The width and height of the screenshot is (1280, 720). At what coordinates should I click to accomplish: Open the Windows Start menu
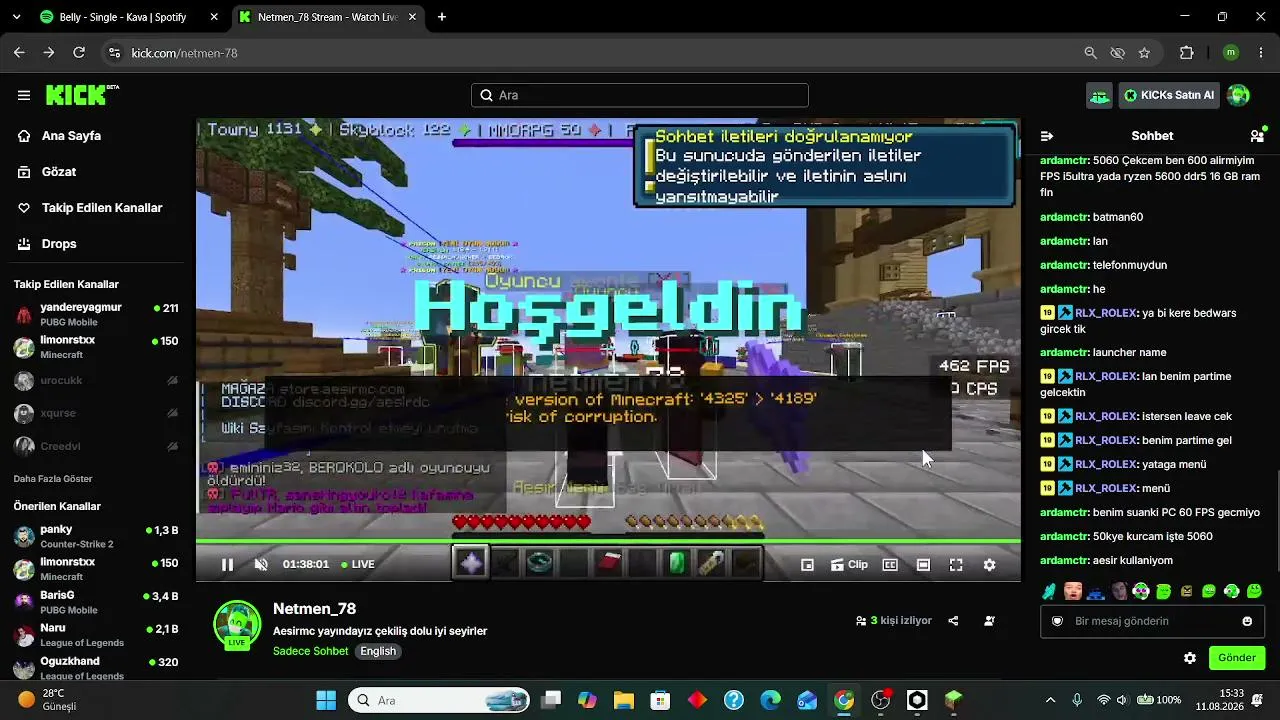[326, 700]
